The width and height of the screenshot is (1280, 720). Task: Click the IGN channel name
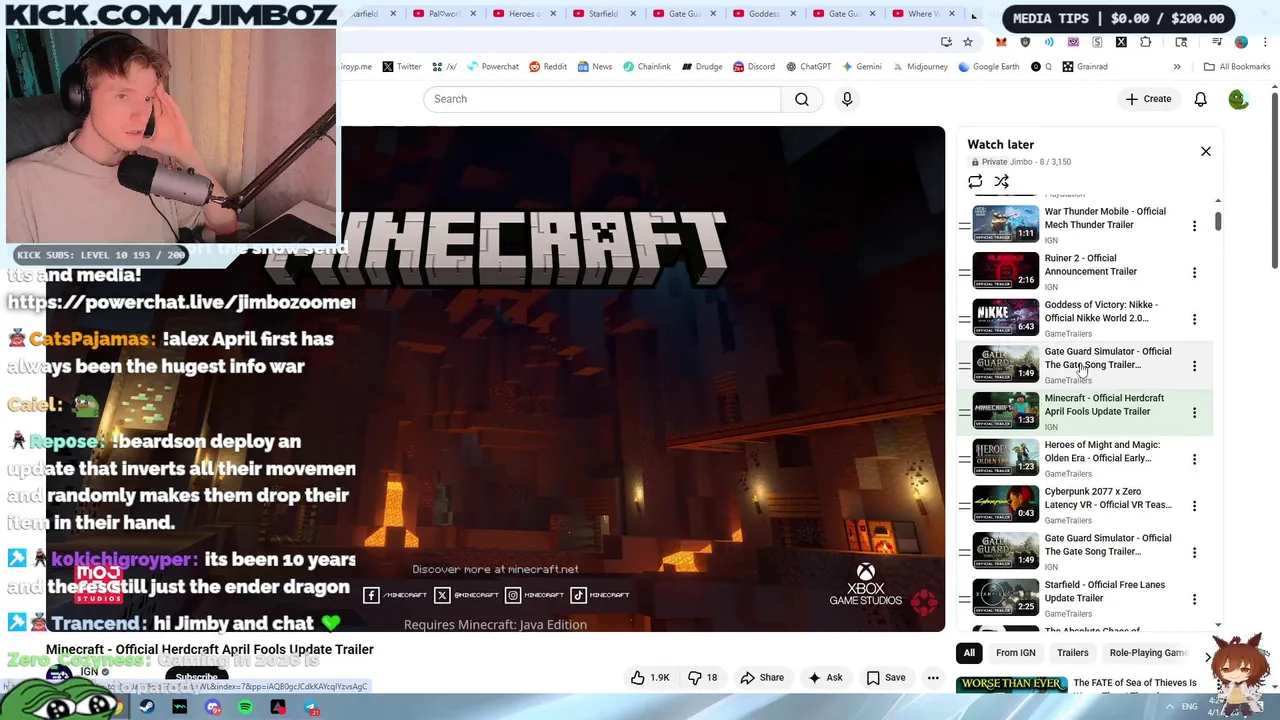pos(89,671)
